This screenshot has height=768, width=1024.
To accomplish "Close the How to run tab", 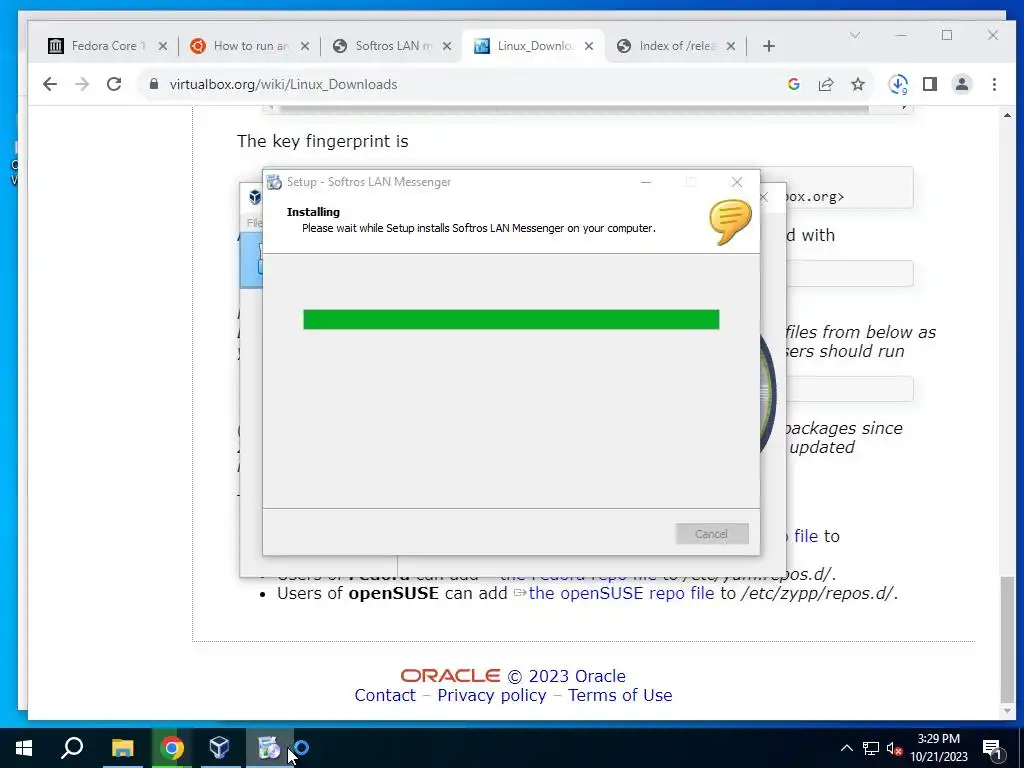I will (305, 46).
